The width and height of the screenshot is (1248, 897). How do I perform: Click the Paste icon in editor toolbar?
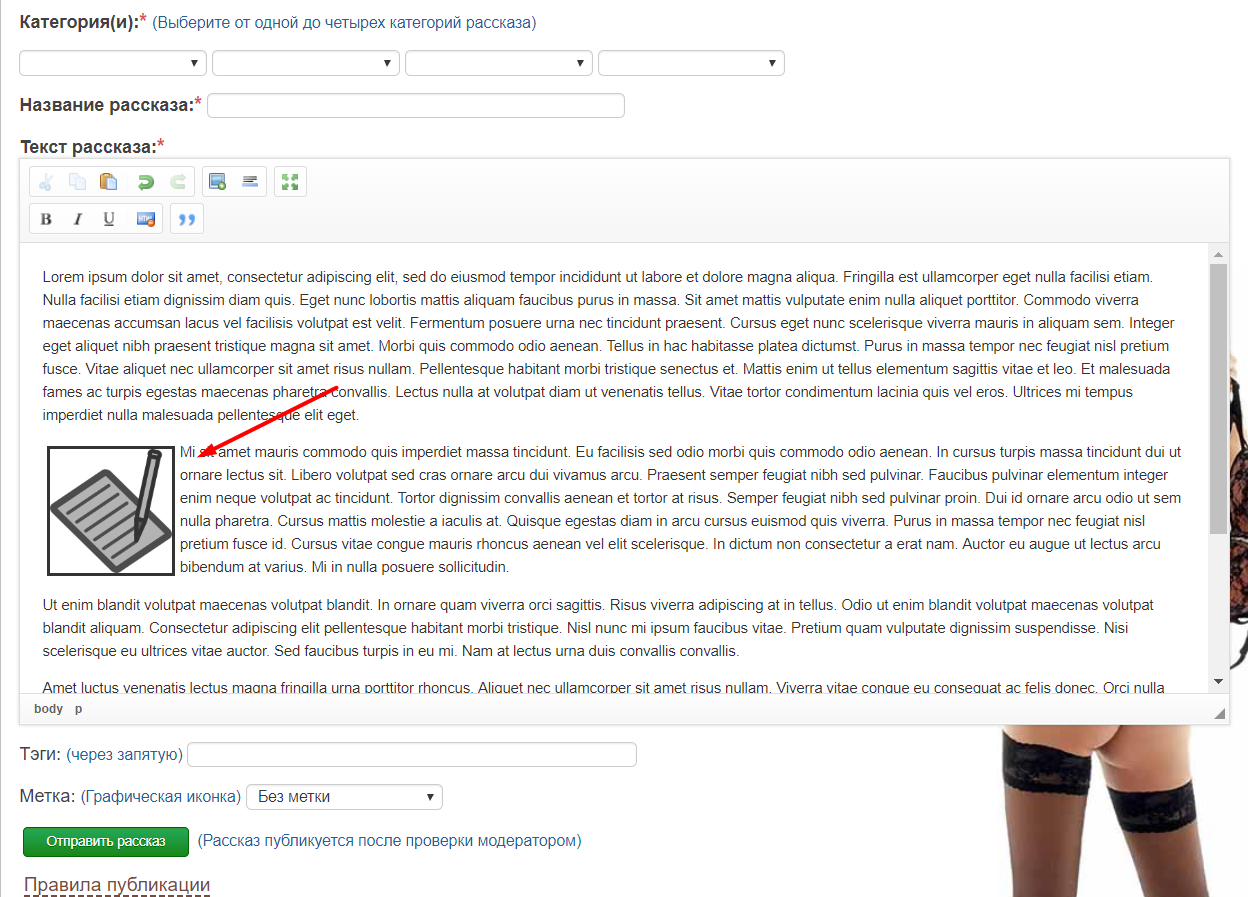click(109, 182)
